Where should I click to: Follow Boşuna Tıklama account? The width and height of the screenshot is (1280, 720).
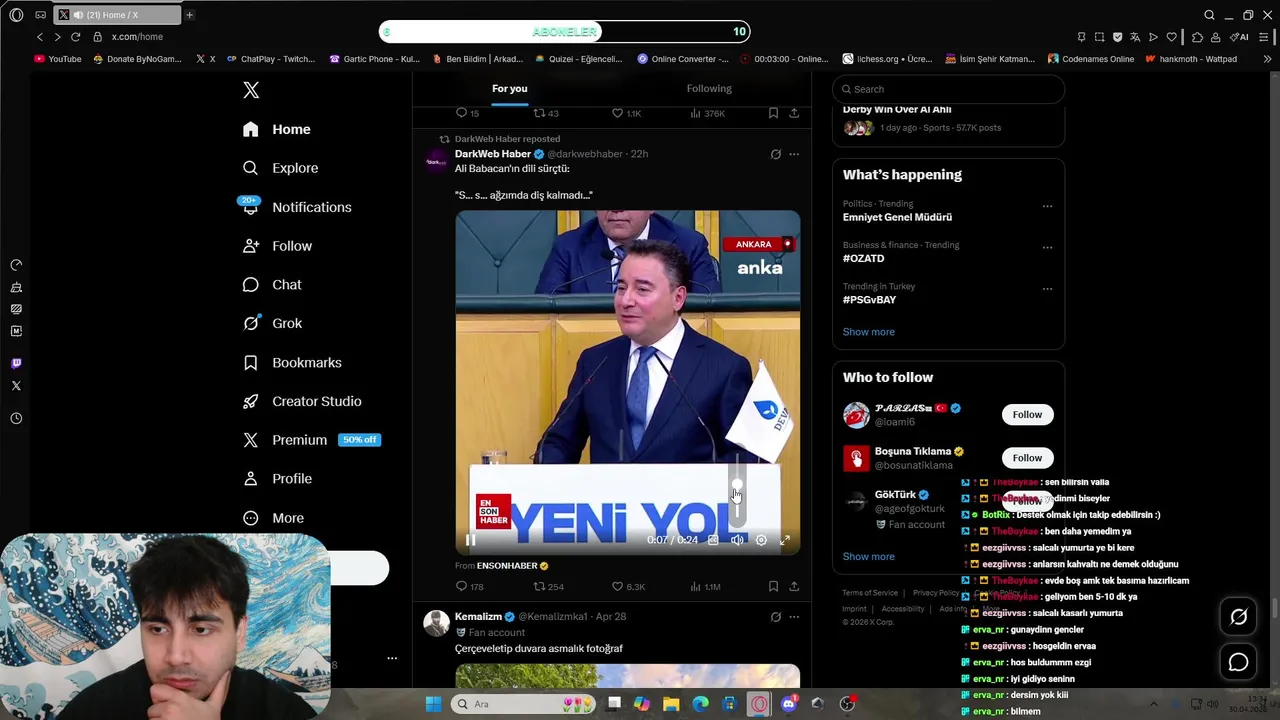coord(1027,458)
